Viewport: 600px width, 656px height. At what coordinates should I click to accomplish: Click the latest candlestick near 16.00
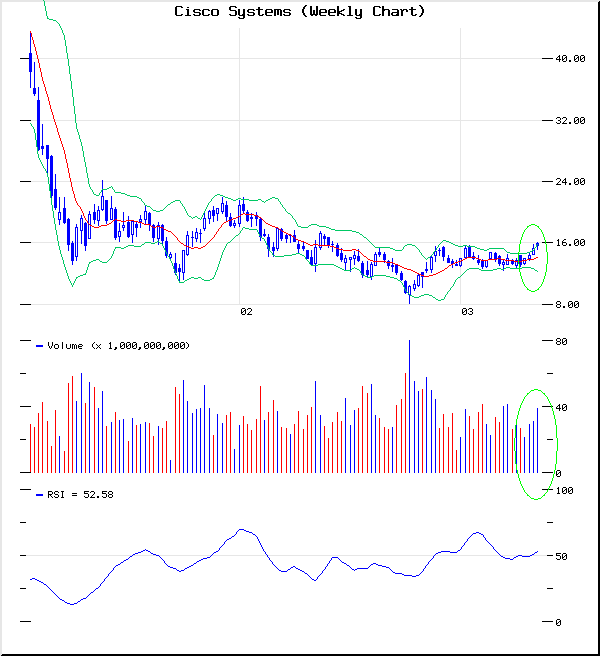click(538, 246)
